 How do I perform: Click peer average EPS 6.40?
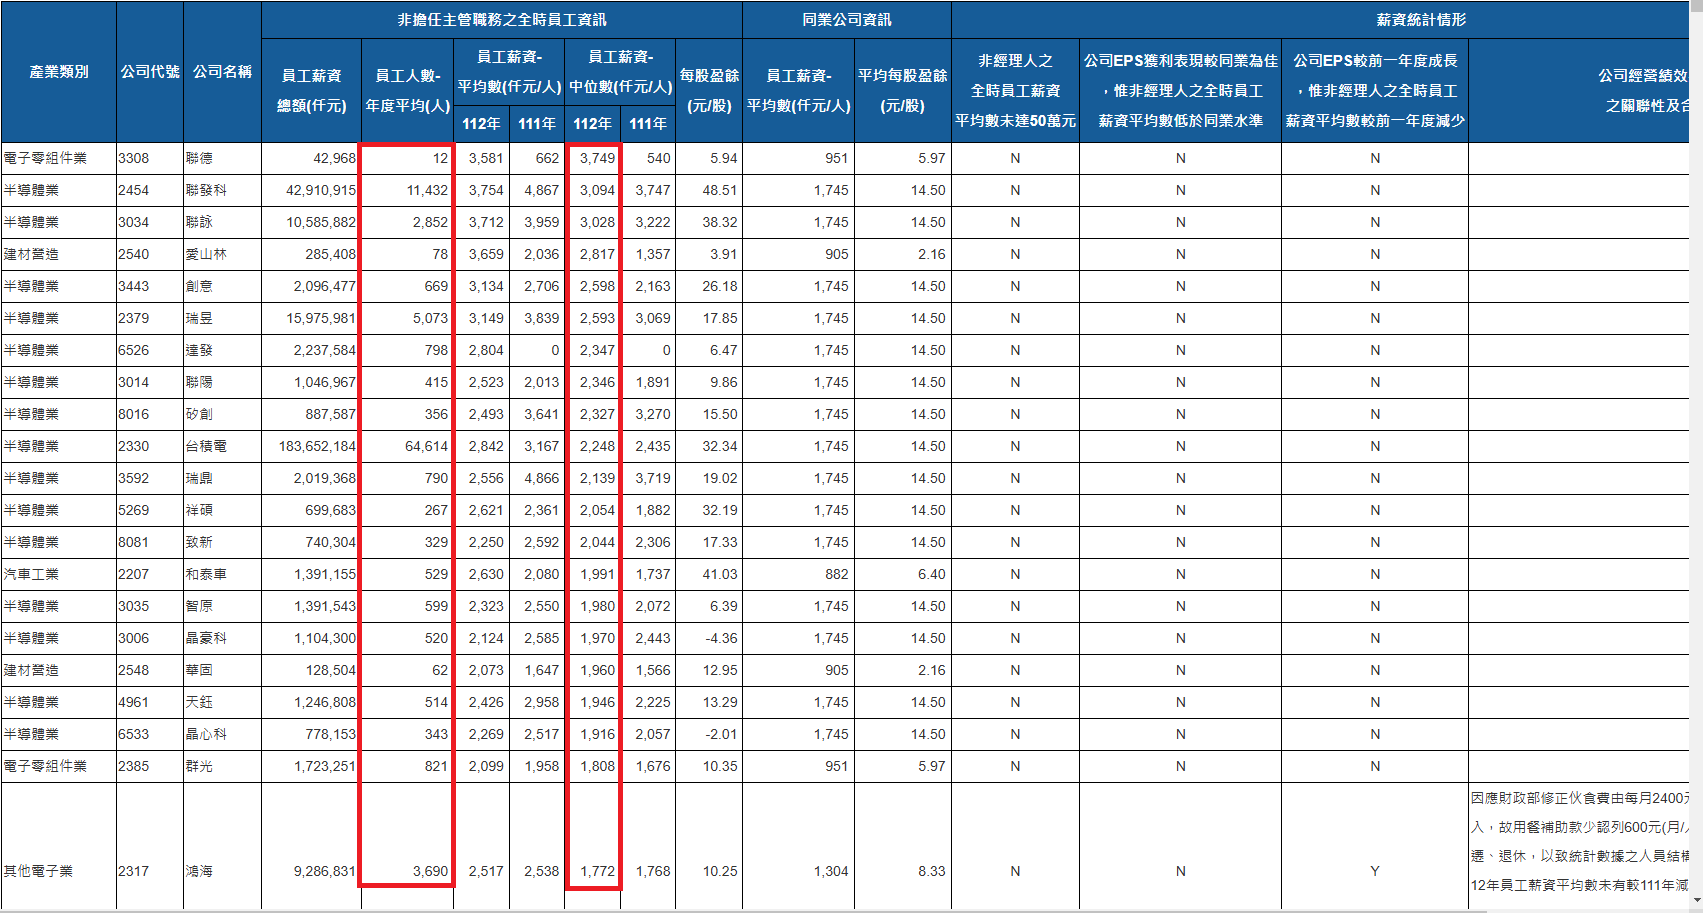(x=932, y=574)
